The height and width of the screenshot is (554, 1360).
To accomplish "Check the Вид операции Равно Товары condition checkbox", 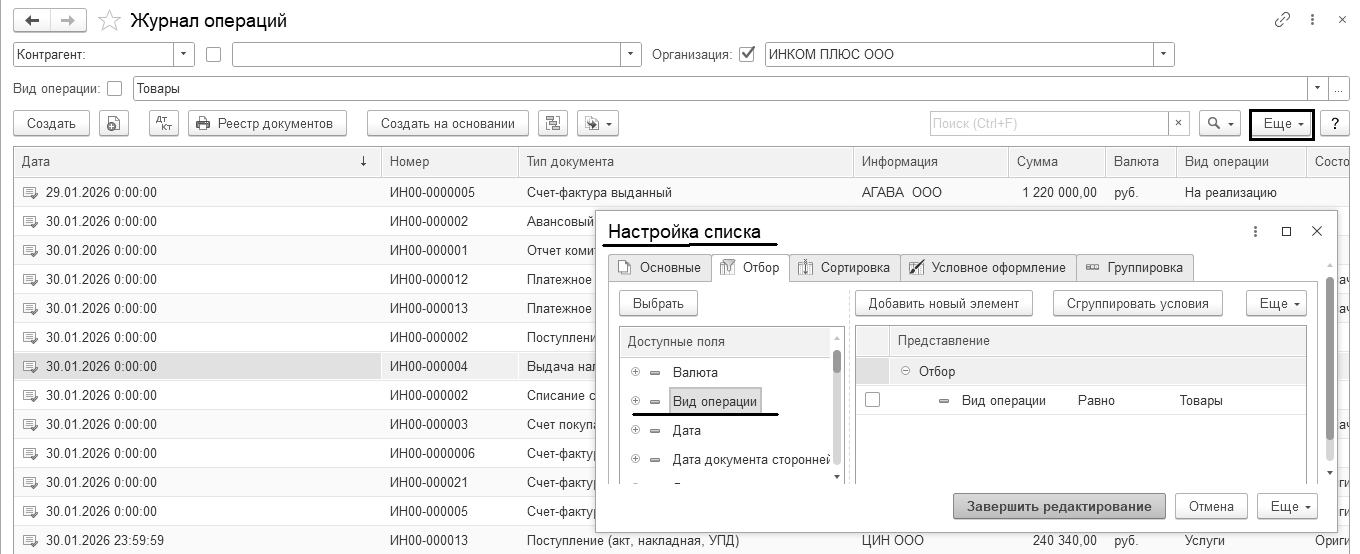I will tap(872, 400).
